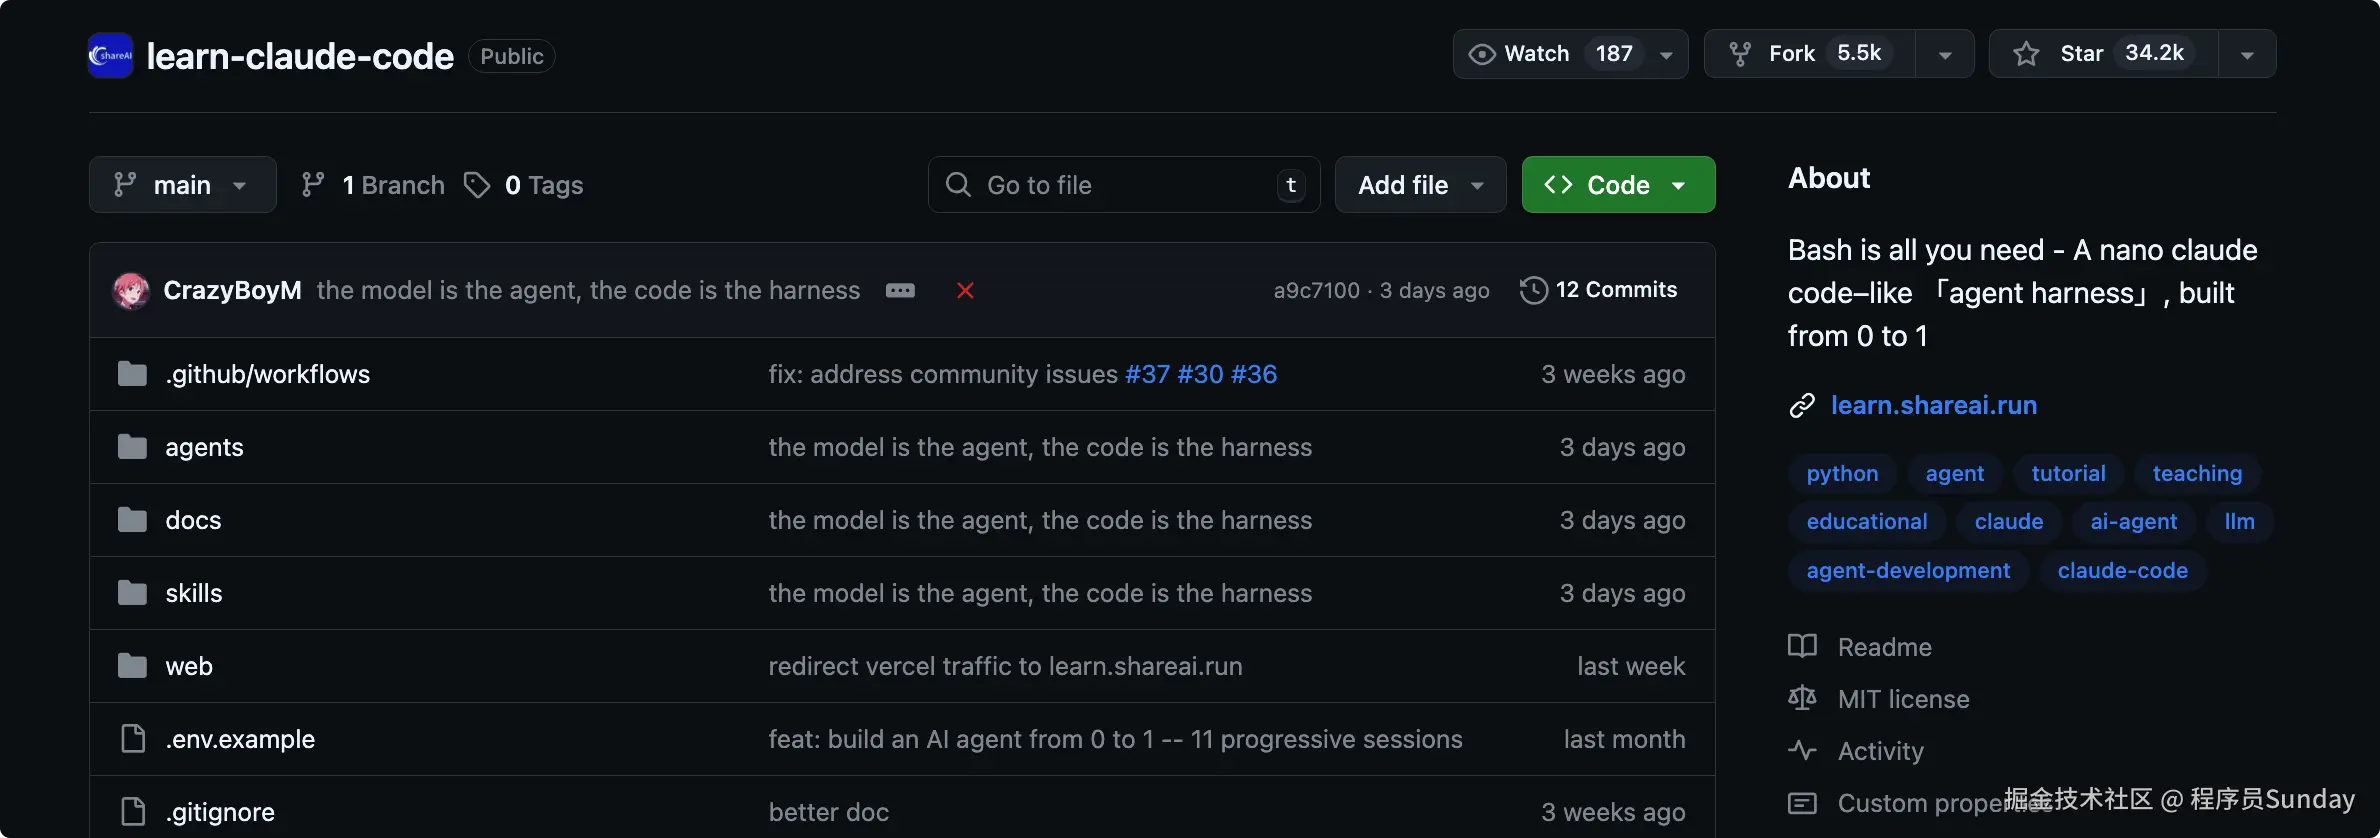Click the claude-code topic tag
Viewport: 2380px width, 838px height.
(2122, 571)
